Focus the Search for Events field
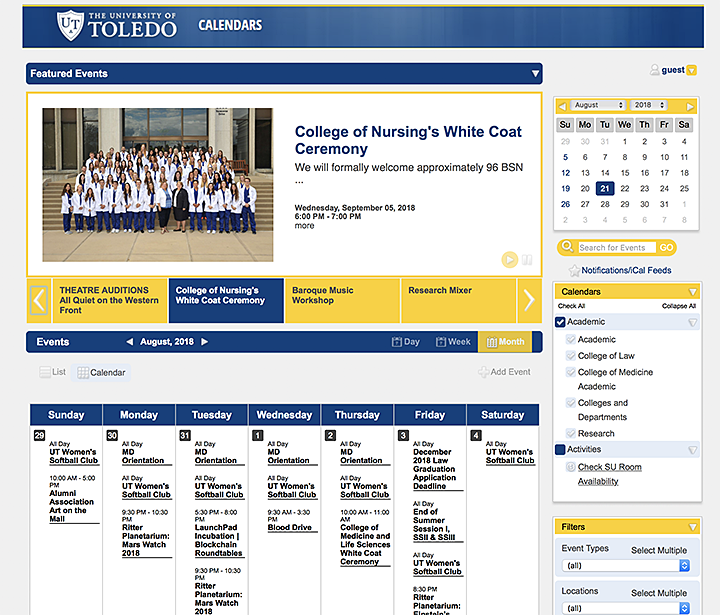 point(616,248)
